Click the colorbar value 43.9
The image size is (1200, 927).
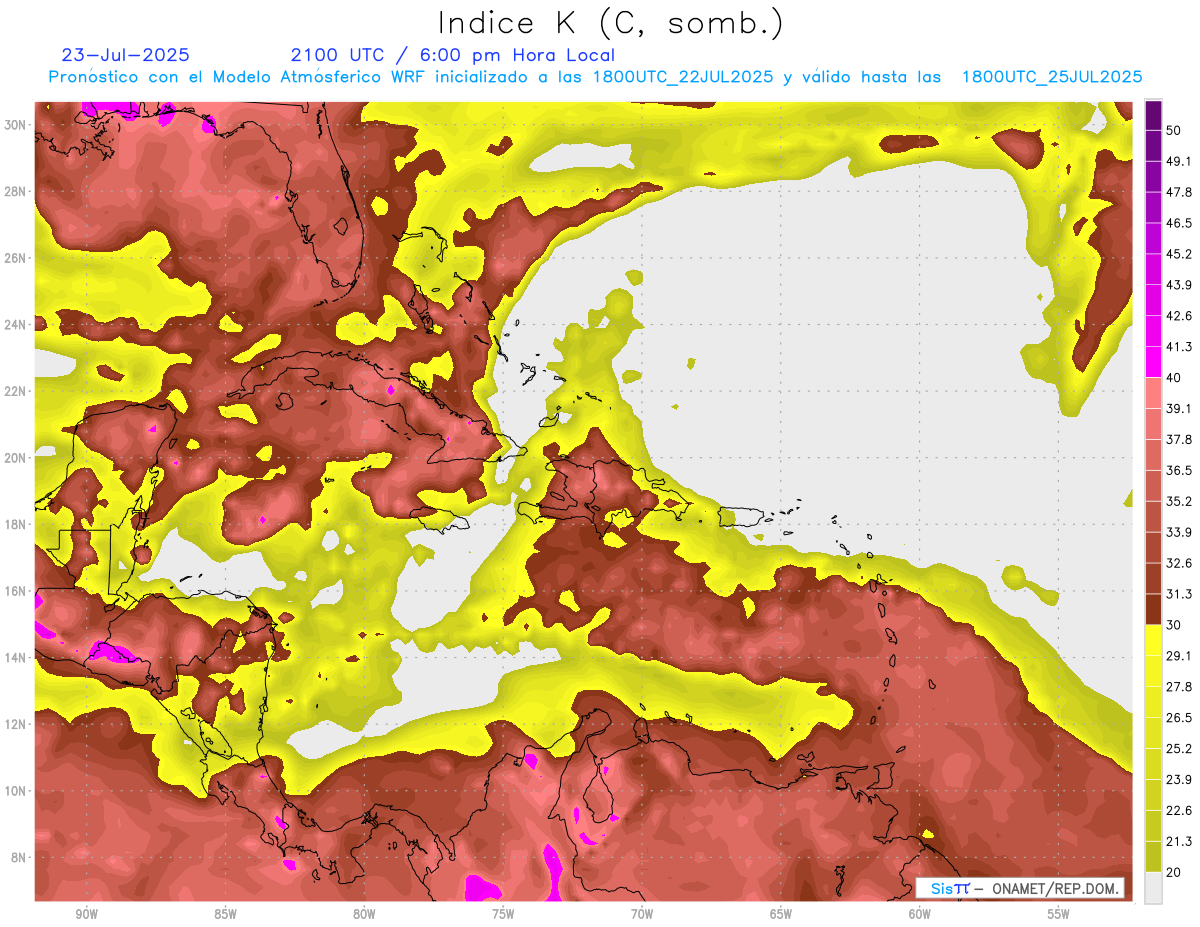[x=1179, y=285]
